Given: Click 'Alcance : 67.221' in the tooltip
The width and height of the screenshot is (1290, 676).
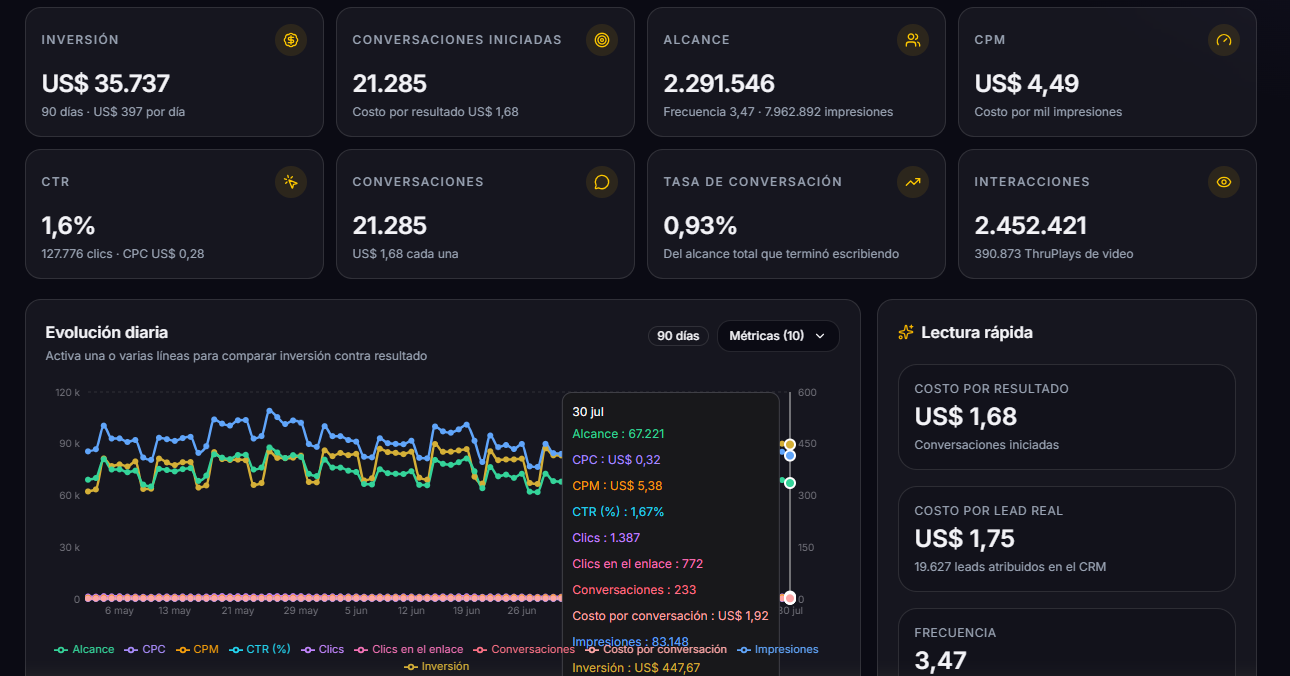Looking at the screenshot, I should point(618,434).
